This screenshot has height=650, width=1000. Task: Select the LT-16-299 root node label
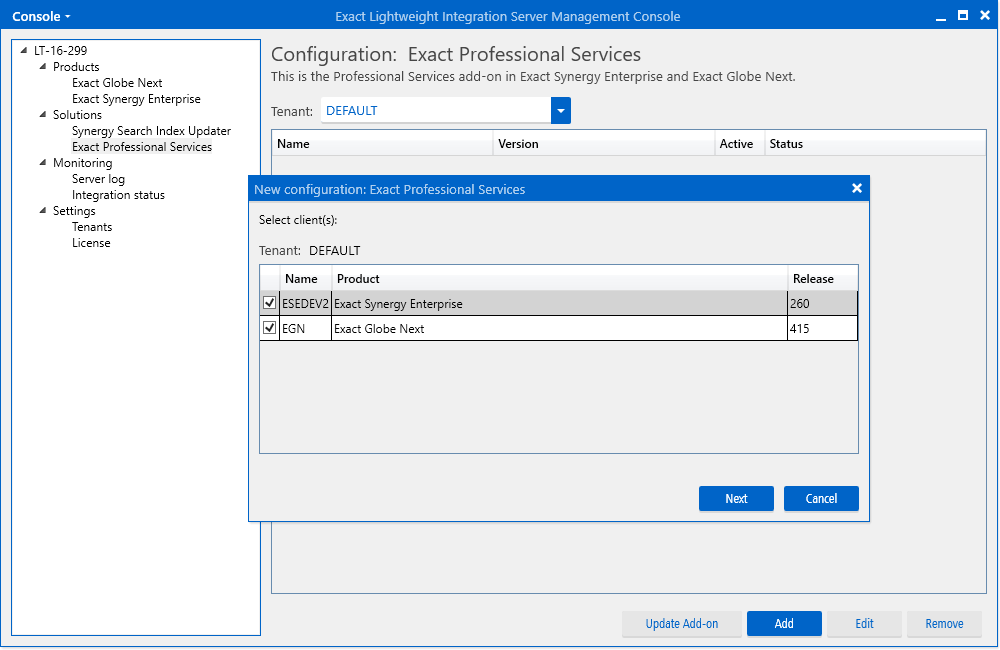[61, 50]
